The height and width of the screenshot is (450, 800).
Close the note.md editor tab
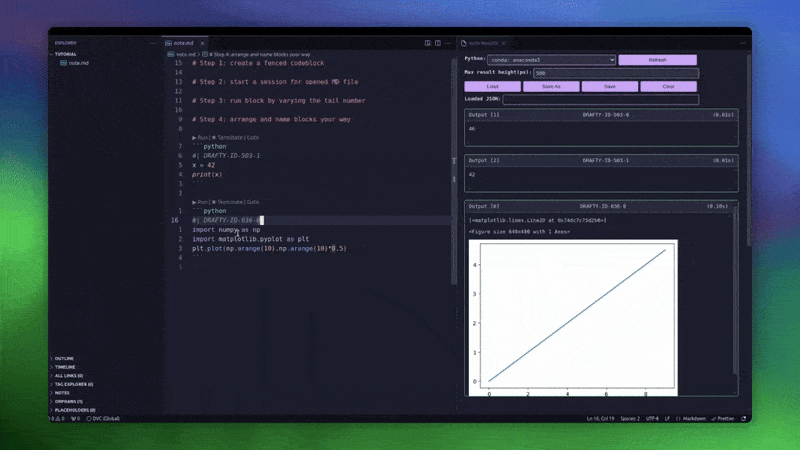click(x=203, y=43)
